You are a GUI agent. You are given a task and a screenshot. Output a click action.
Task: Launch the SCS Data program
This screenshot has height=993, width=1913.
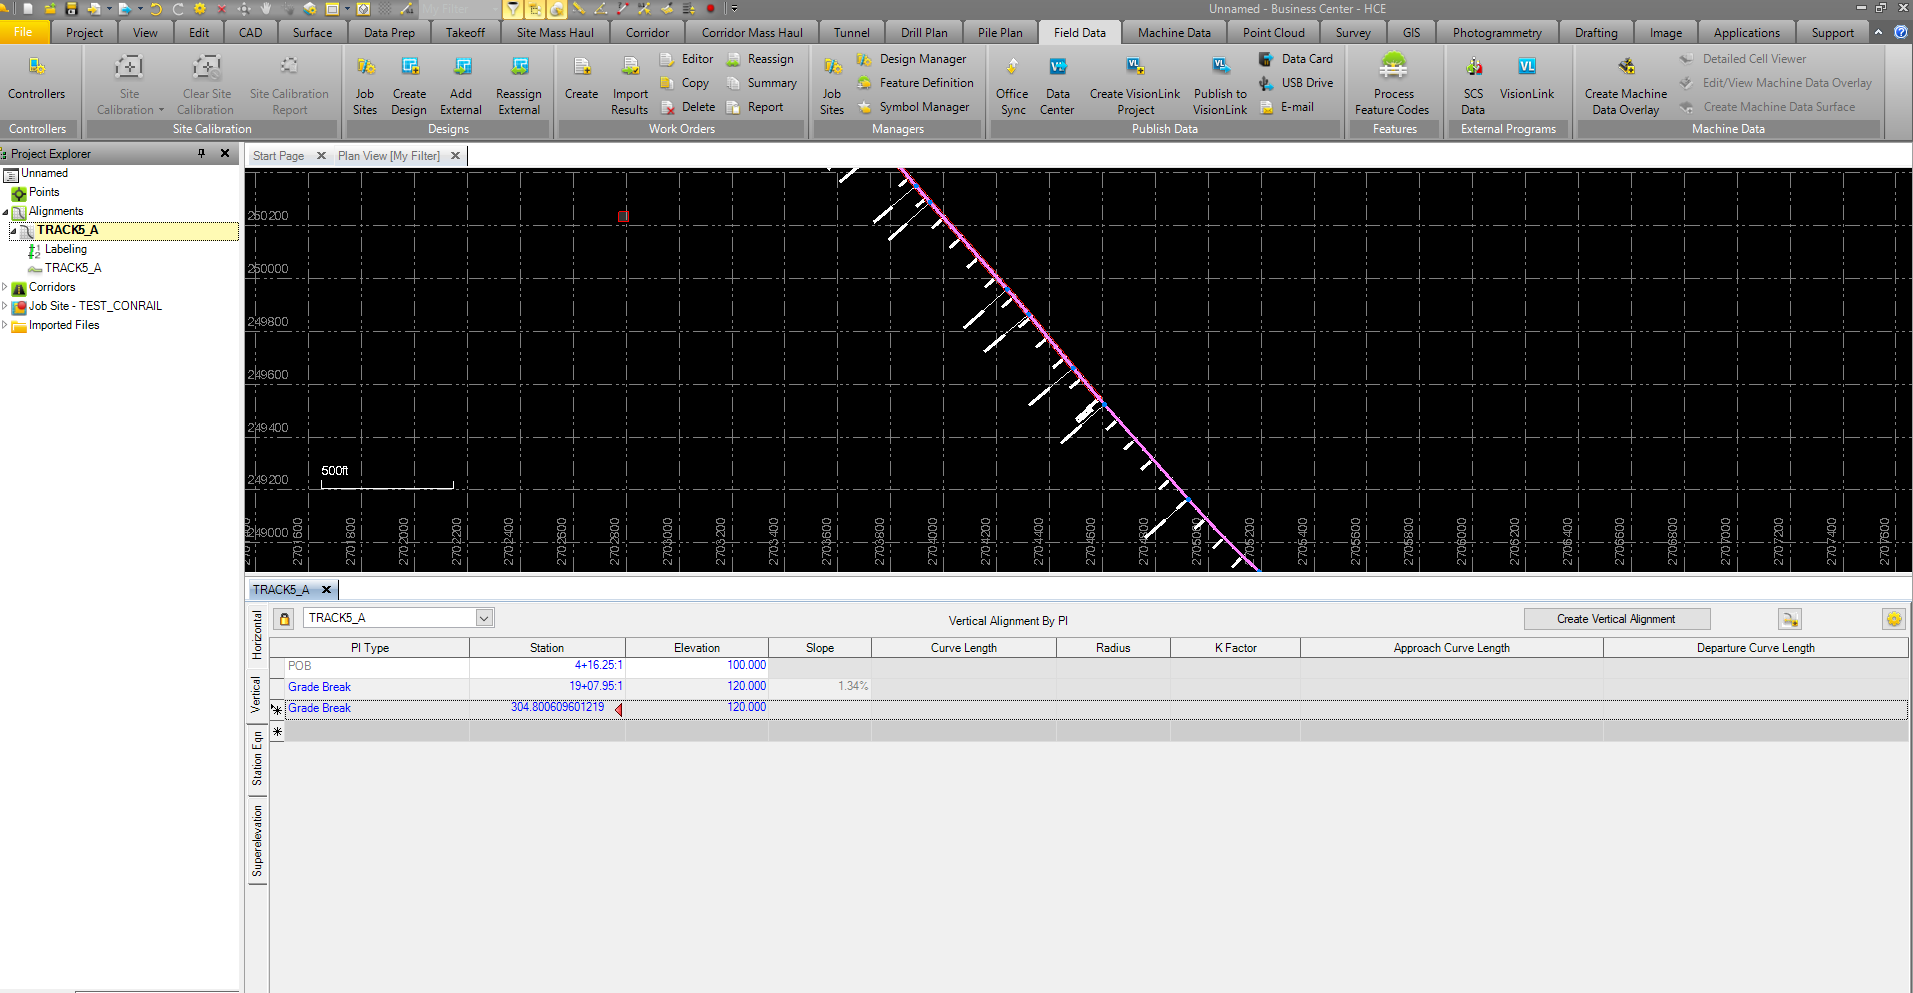pyautogui.click(x=1472, y=83)
